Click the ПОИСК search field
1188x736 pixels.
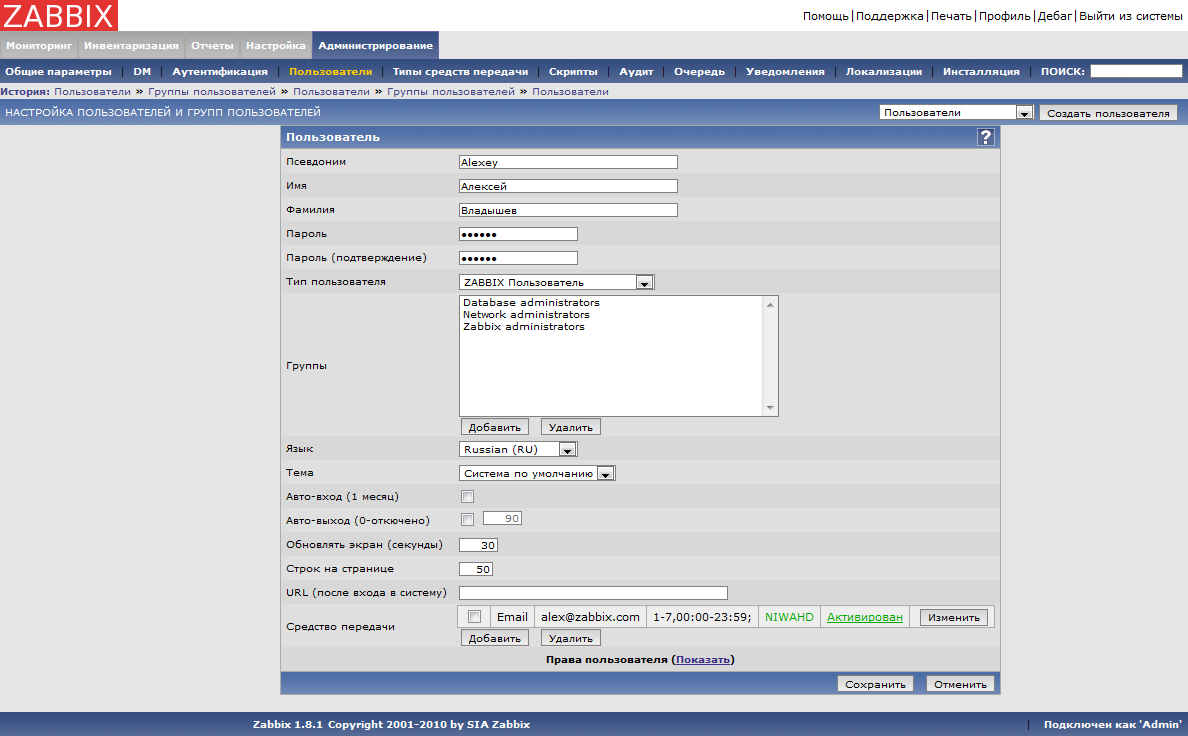point(1136,71)
